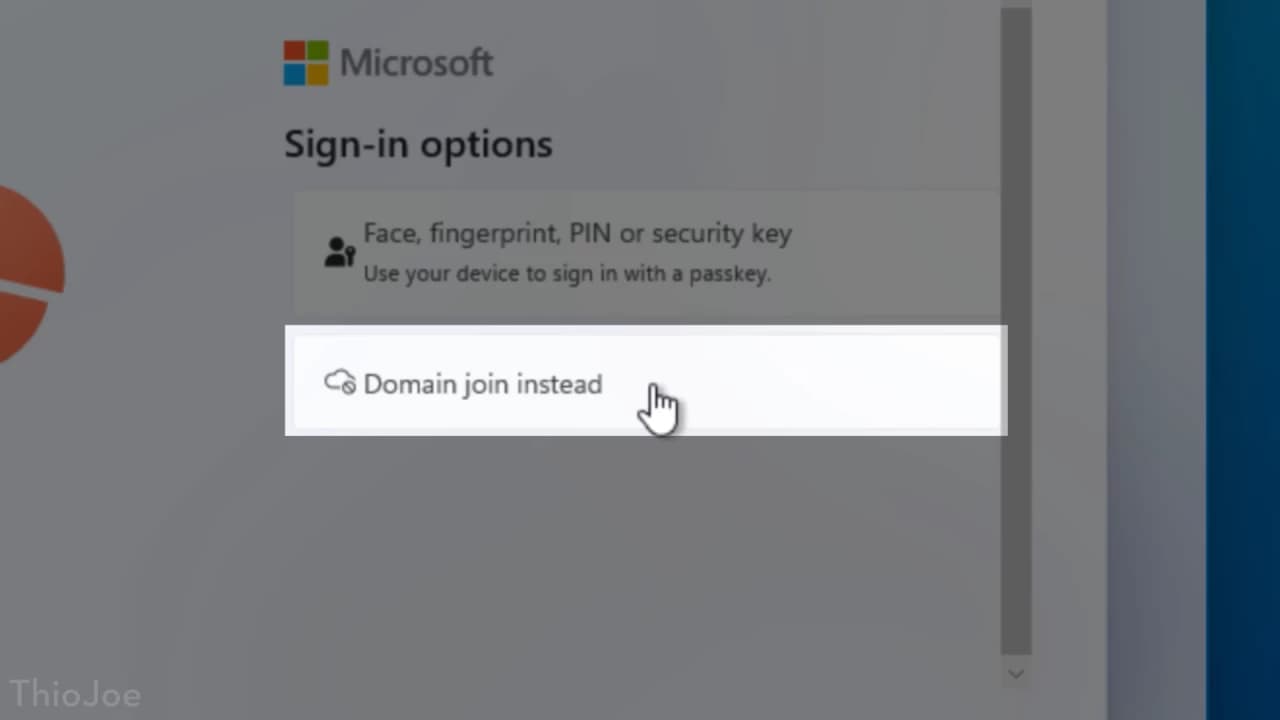
Task: Click the Microsoft wordmark text
Action: click(416, 63)
